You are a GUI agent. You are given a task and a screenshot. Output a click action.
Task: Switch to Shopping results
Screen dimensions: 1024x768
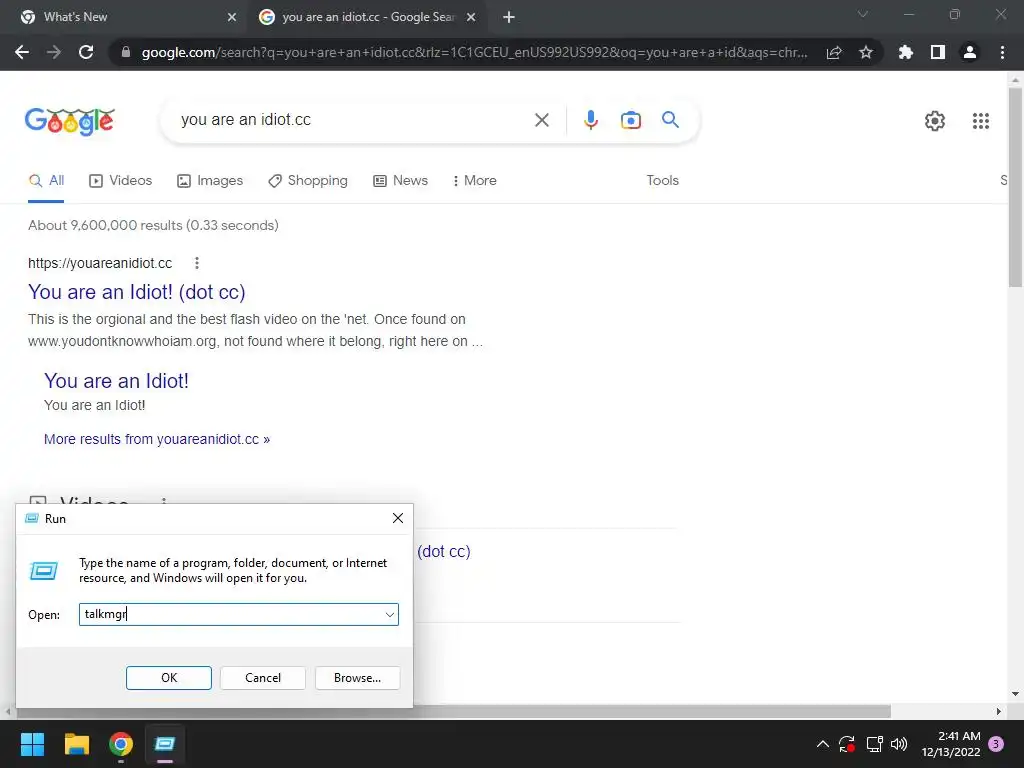[308, 181]
